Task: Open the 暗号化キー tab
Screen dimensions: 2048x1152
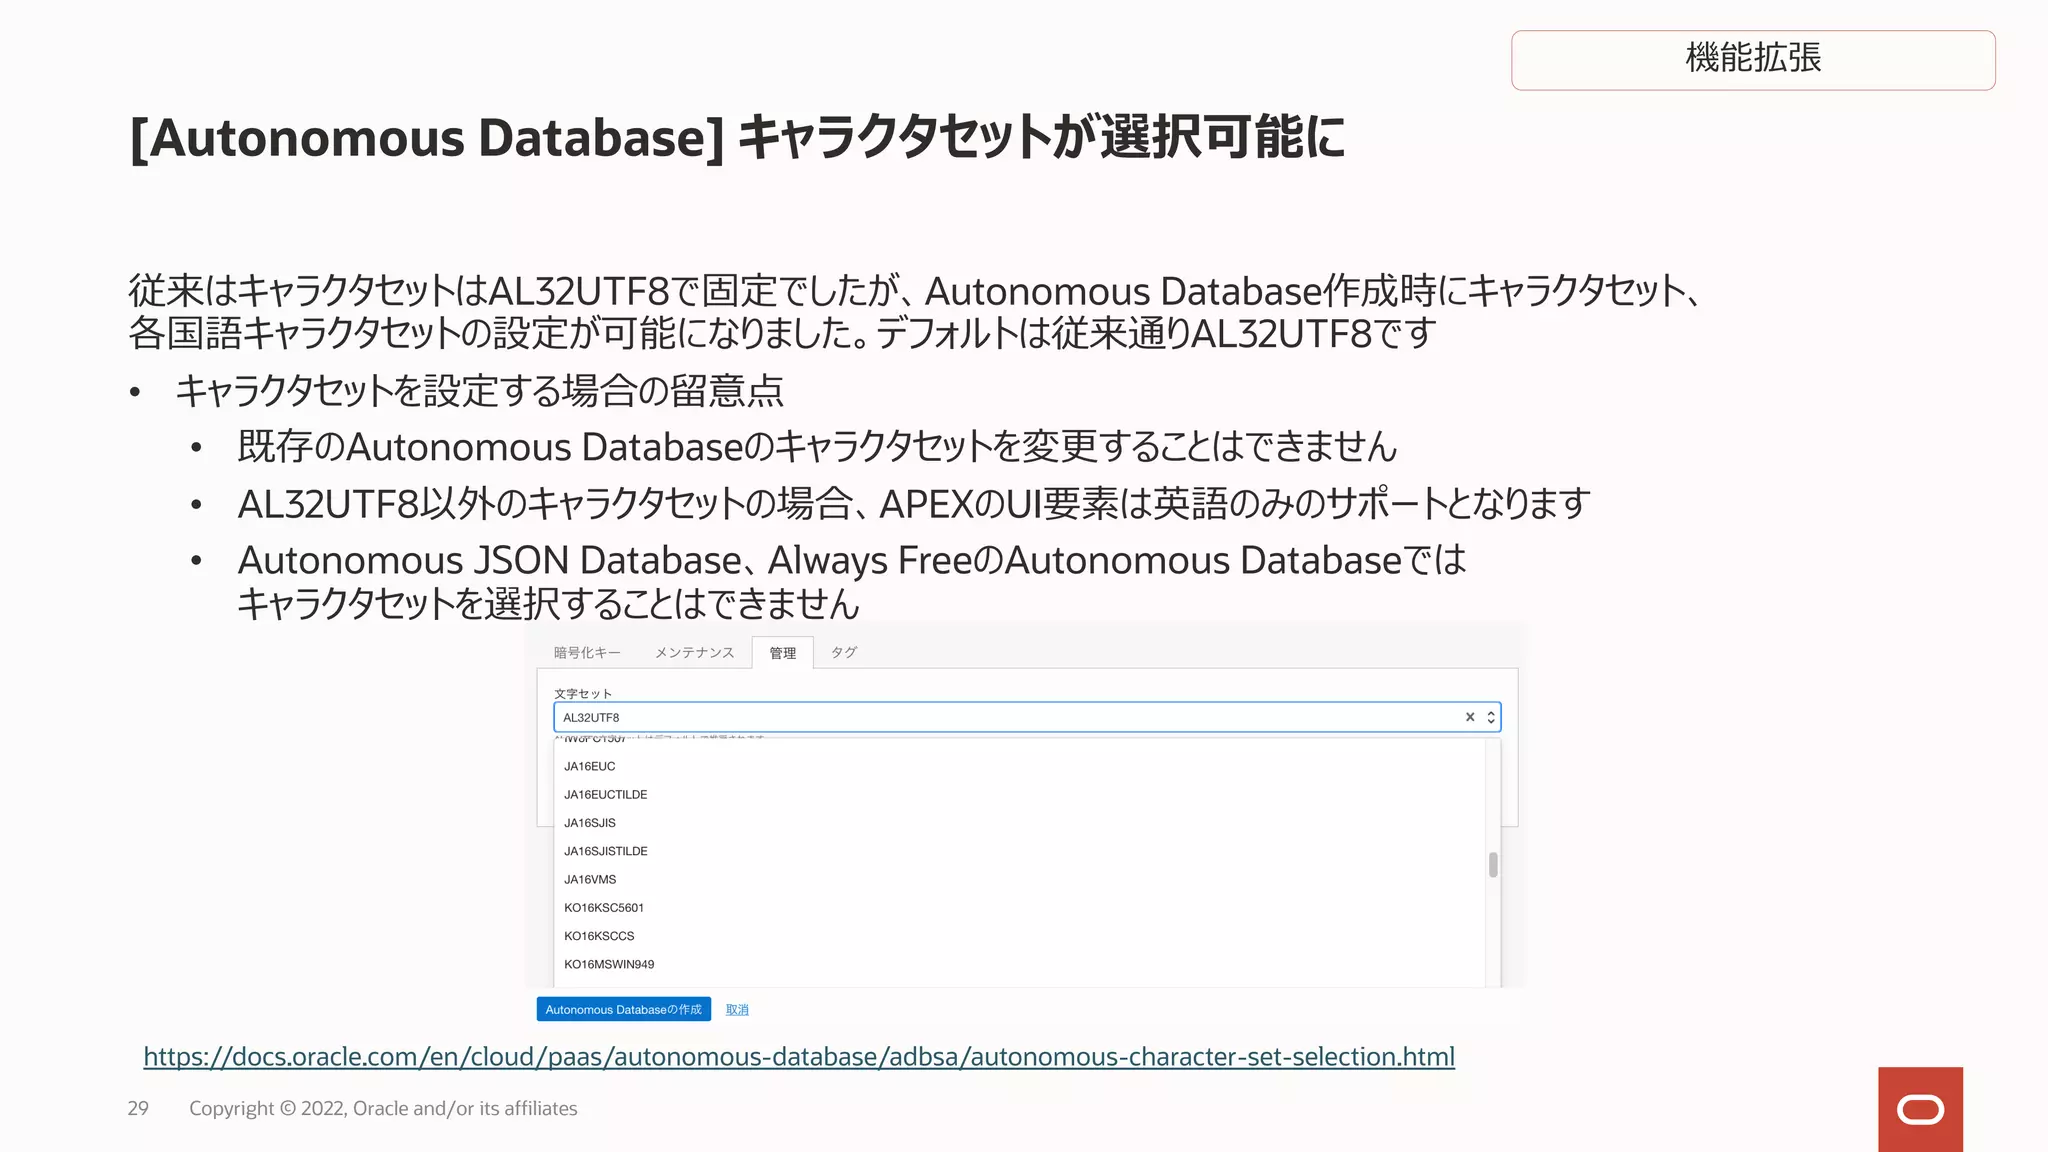Action: (x=587, y=653)
